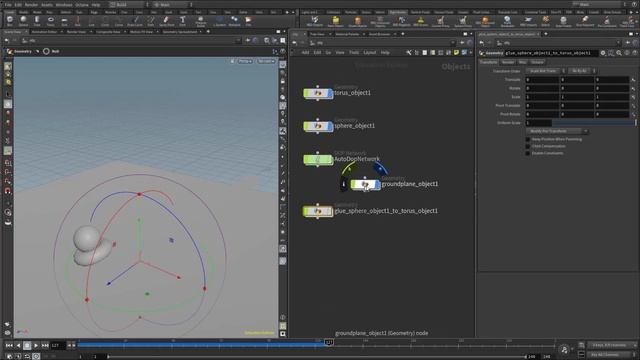Viewport: 640px width, 360px height.
Task: Toggle display flag on torus_object1 node
Action: (x=330, y=93)
